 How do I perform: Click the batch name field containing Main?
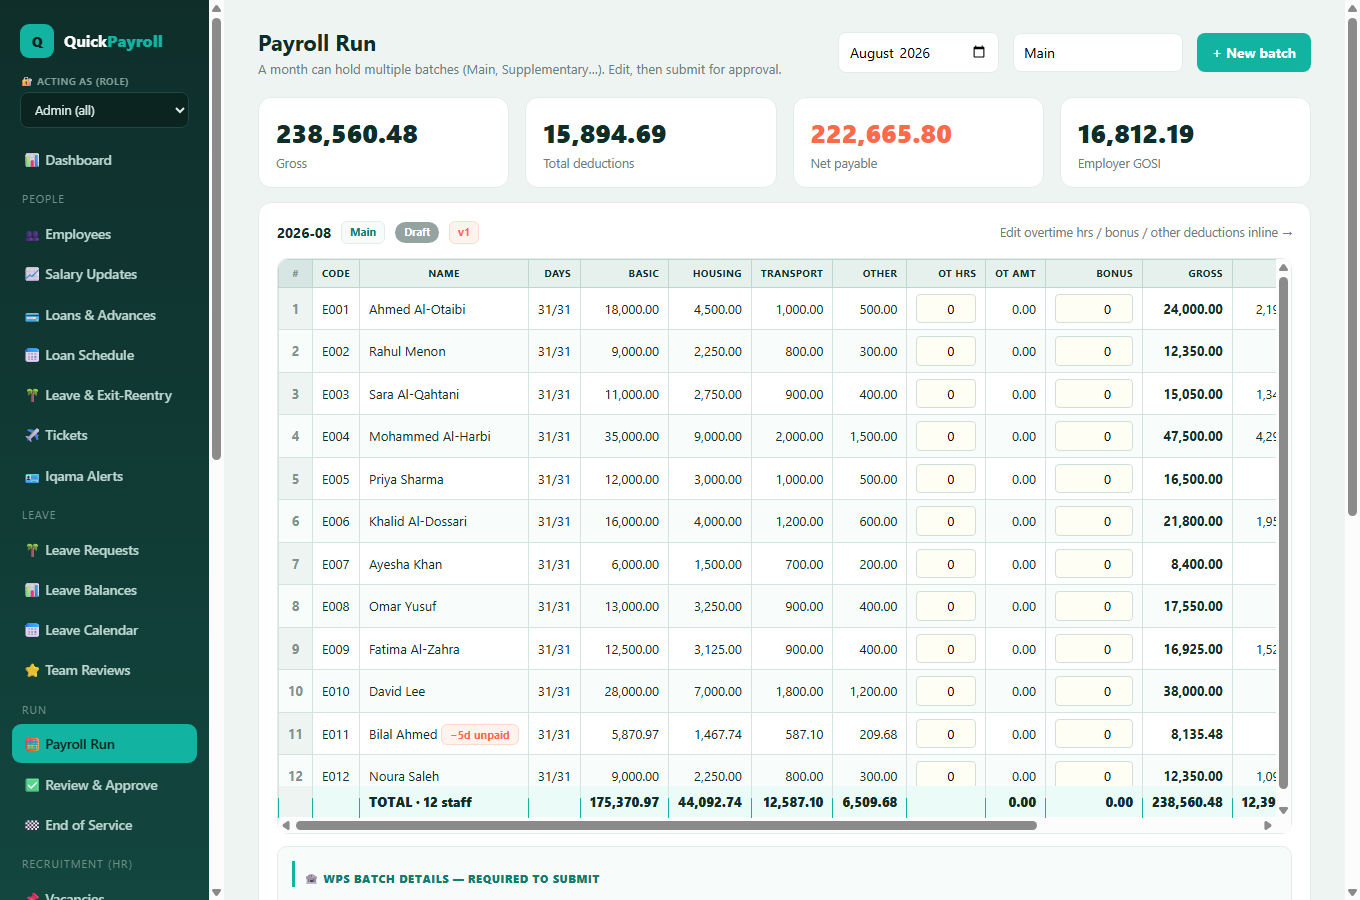click(x=1098, y=53)
